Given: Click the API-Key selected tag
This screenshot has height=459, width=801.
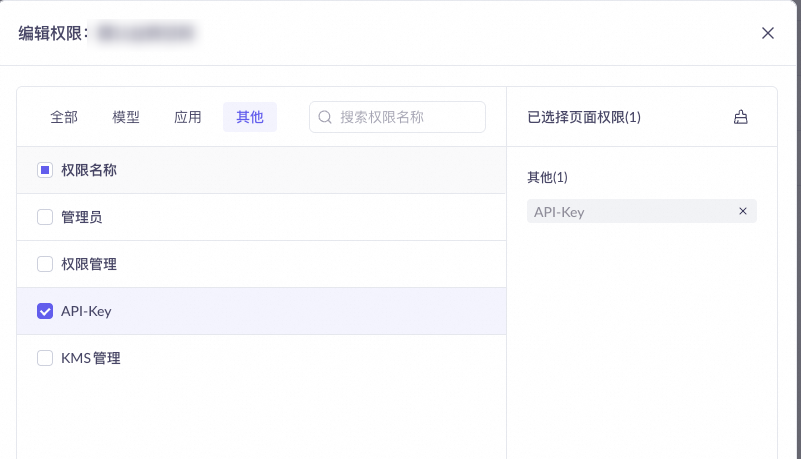Looking at the screenshot, I should [642, 211].
